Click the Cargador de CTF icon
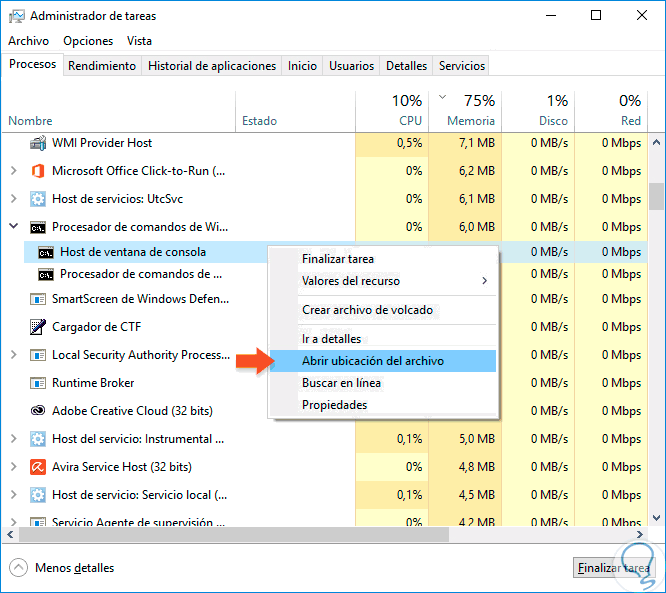 [x=38, y=327]
